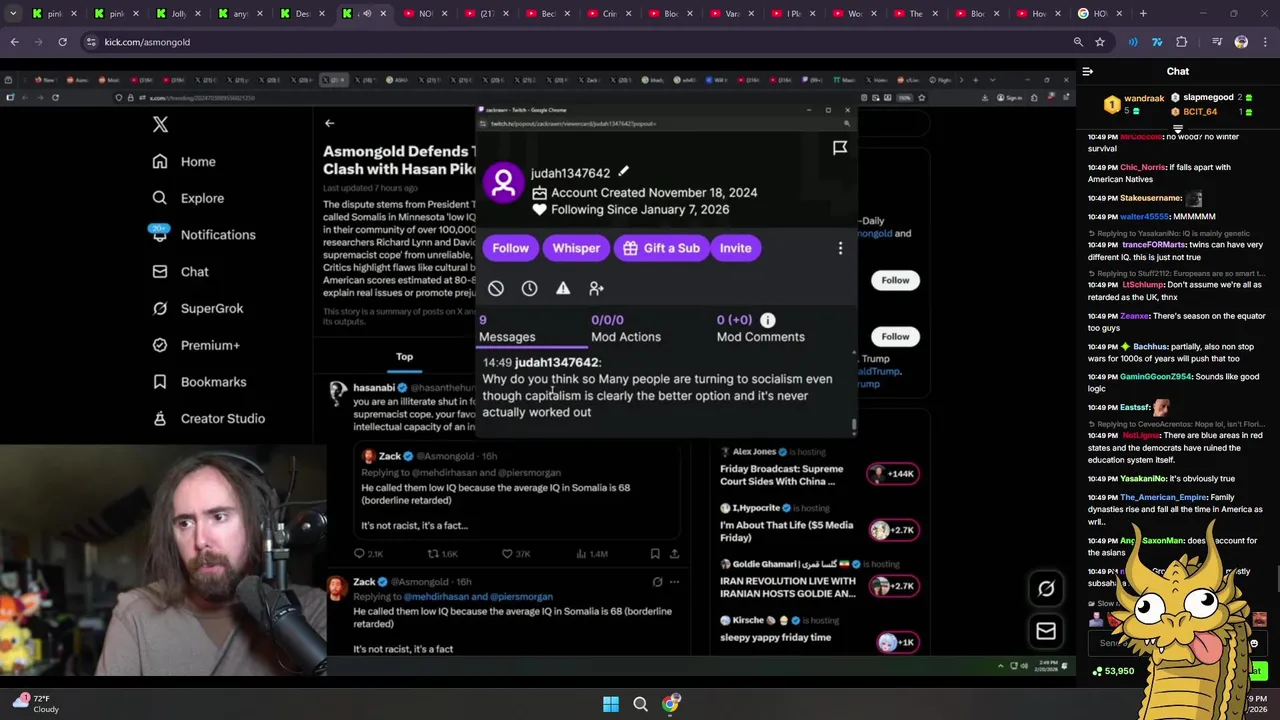The image size is (1280, 720).
Task: Click the Mod Comments info icon
Action: (768, 320)
